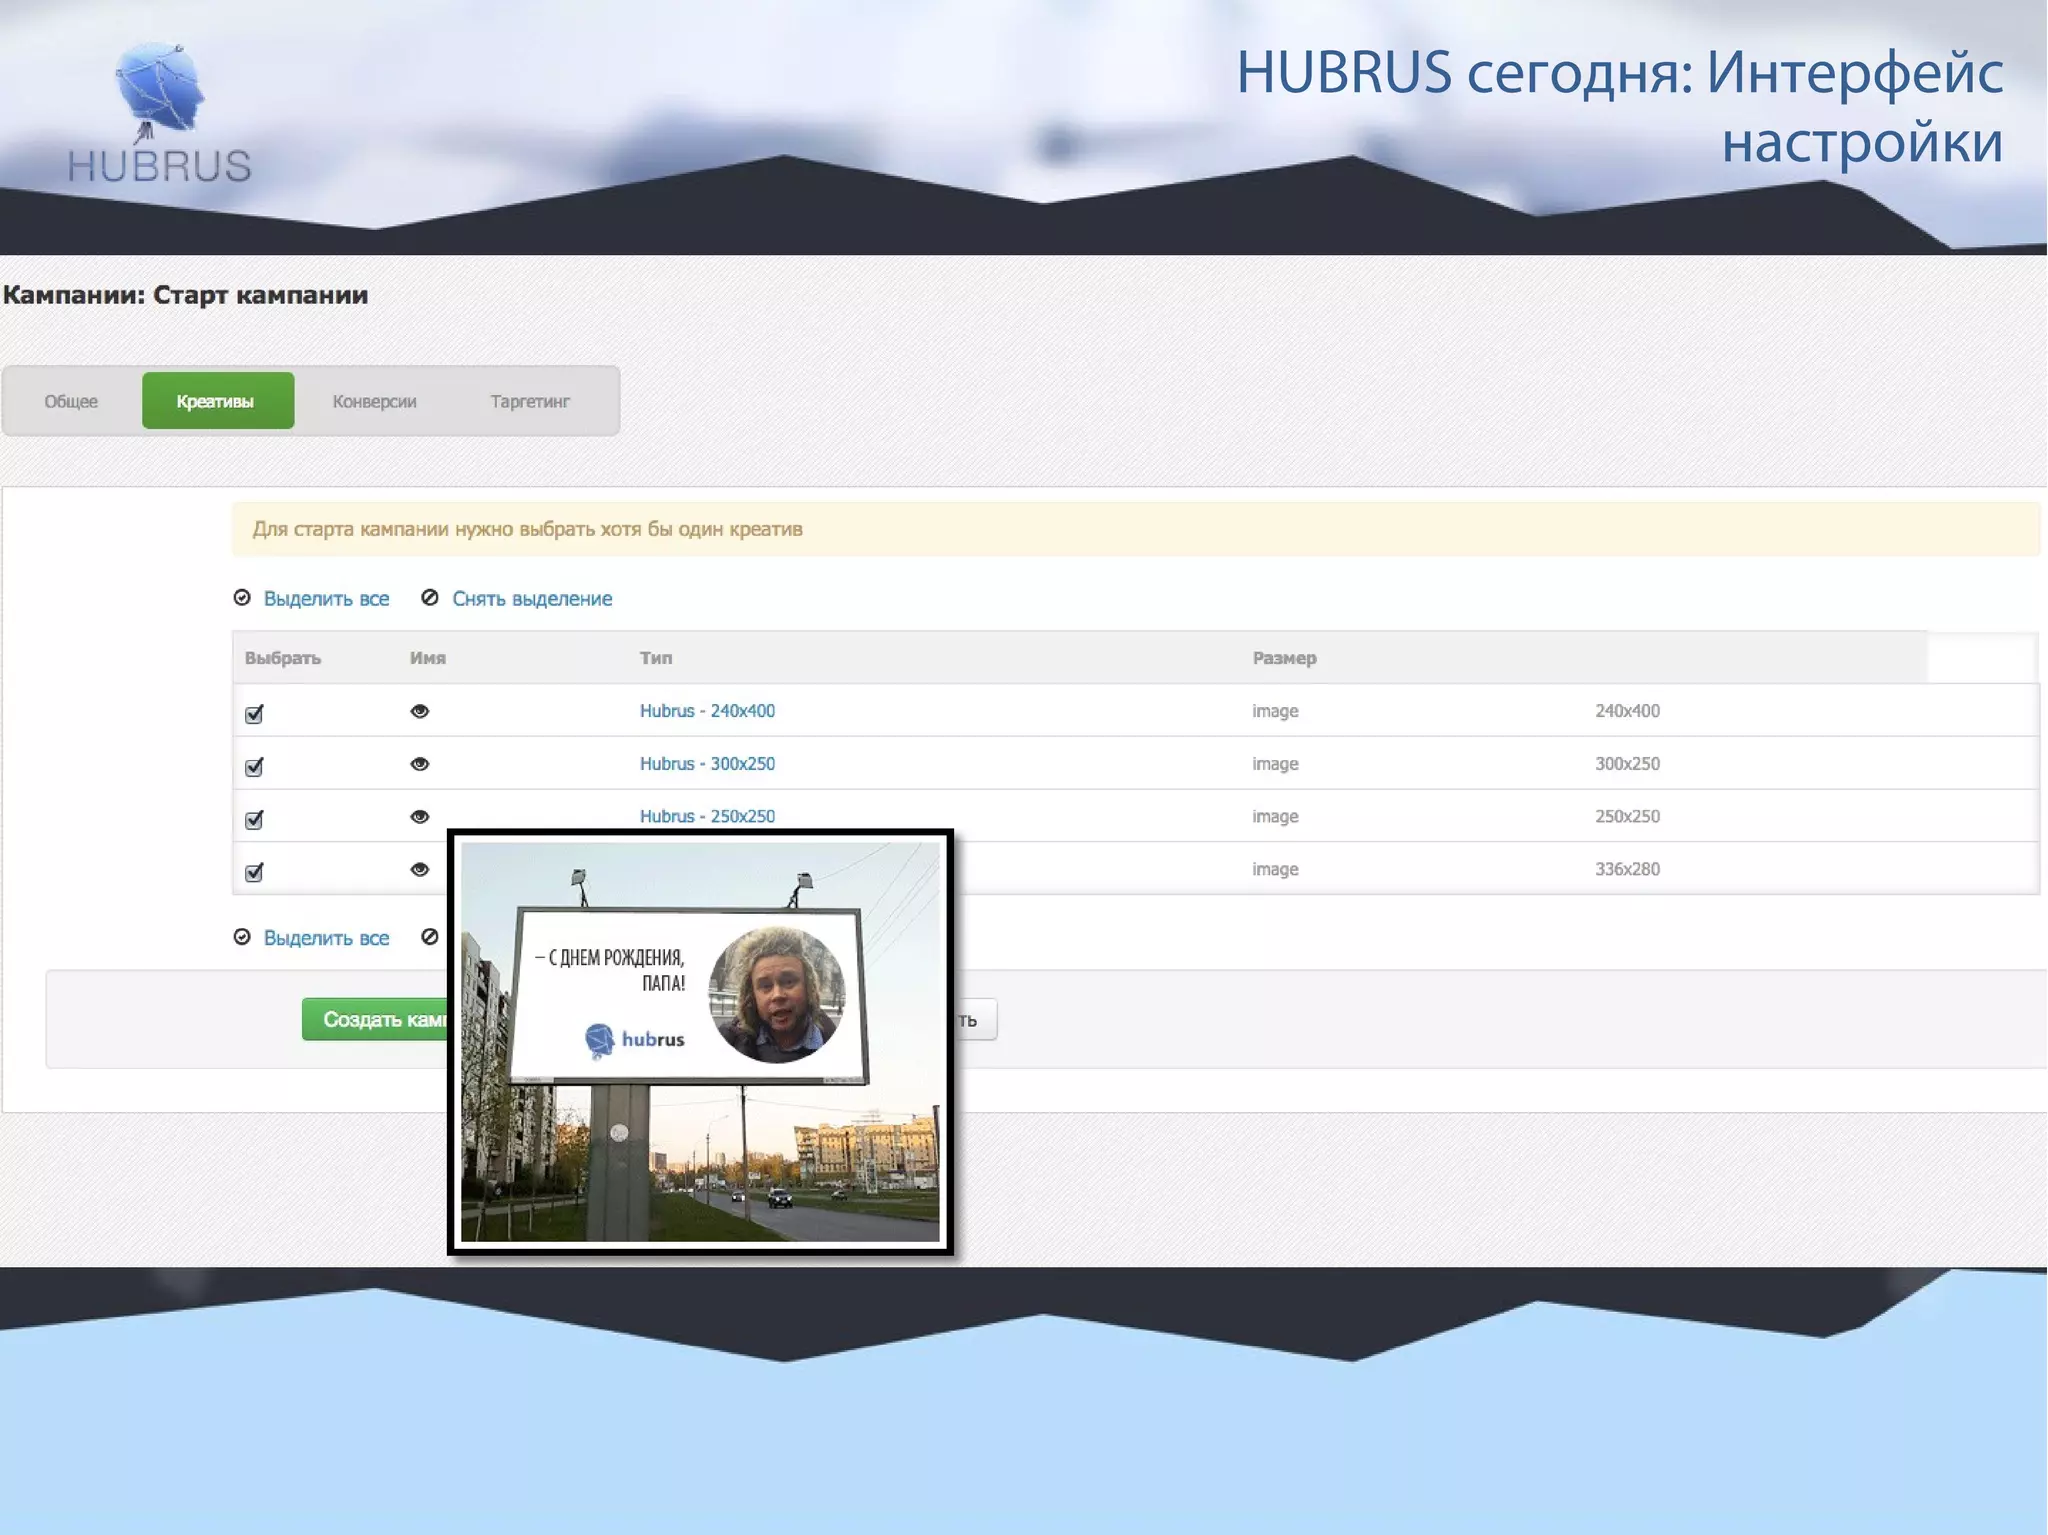Screen dimensions: 2048x1535
Task: Click the yellow notice about choosing a creative
Action: coord(1136,529)
